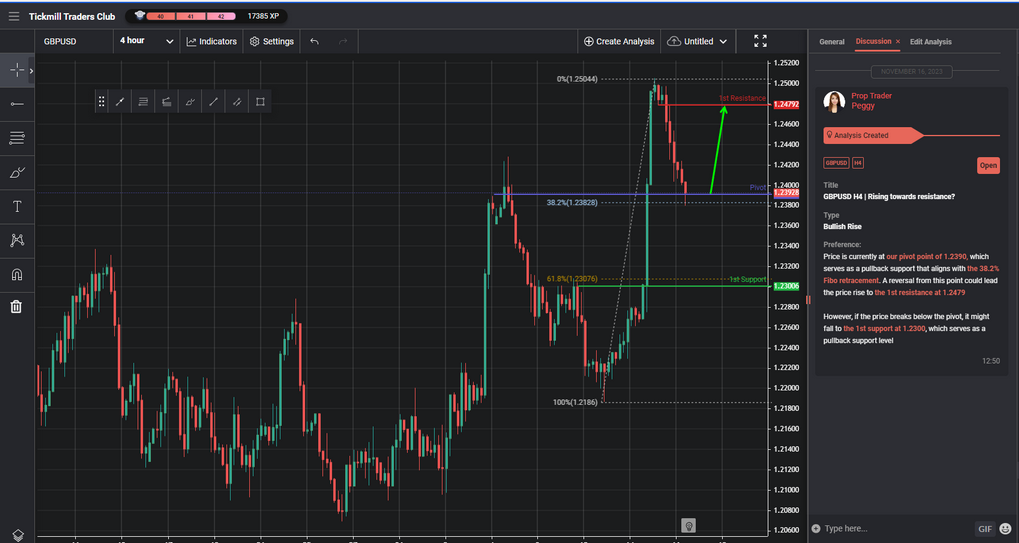Click the redo arrow
1019x543 pixels.
[343, 41]
